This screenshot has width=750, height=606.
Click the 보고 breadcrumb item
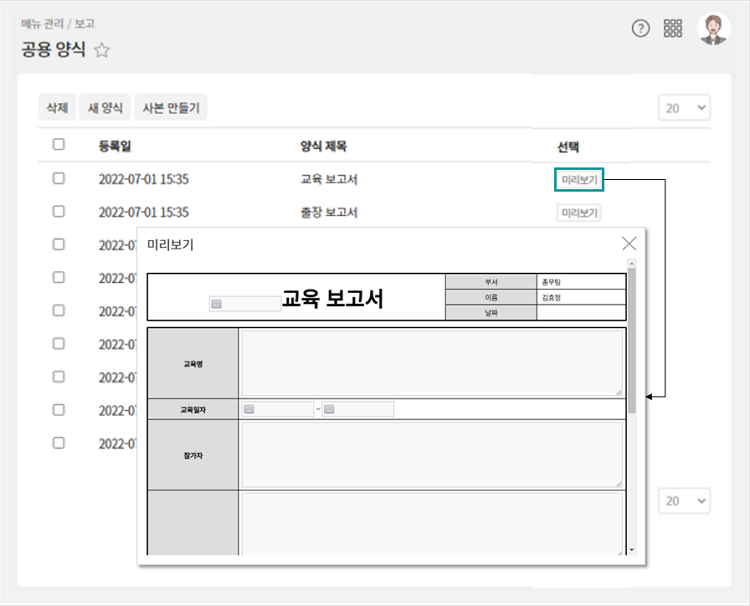(x=85, y=23)
